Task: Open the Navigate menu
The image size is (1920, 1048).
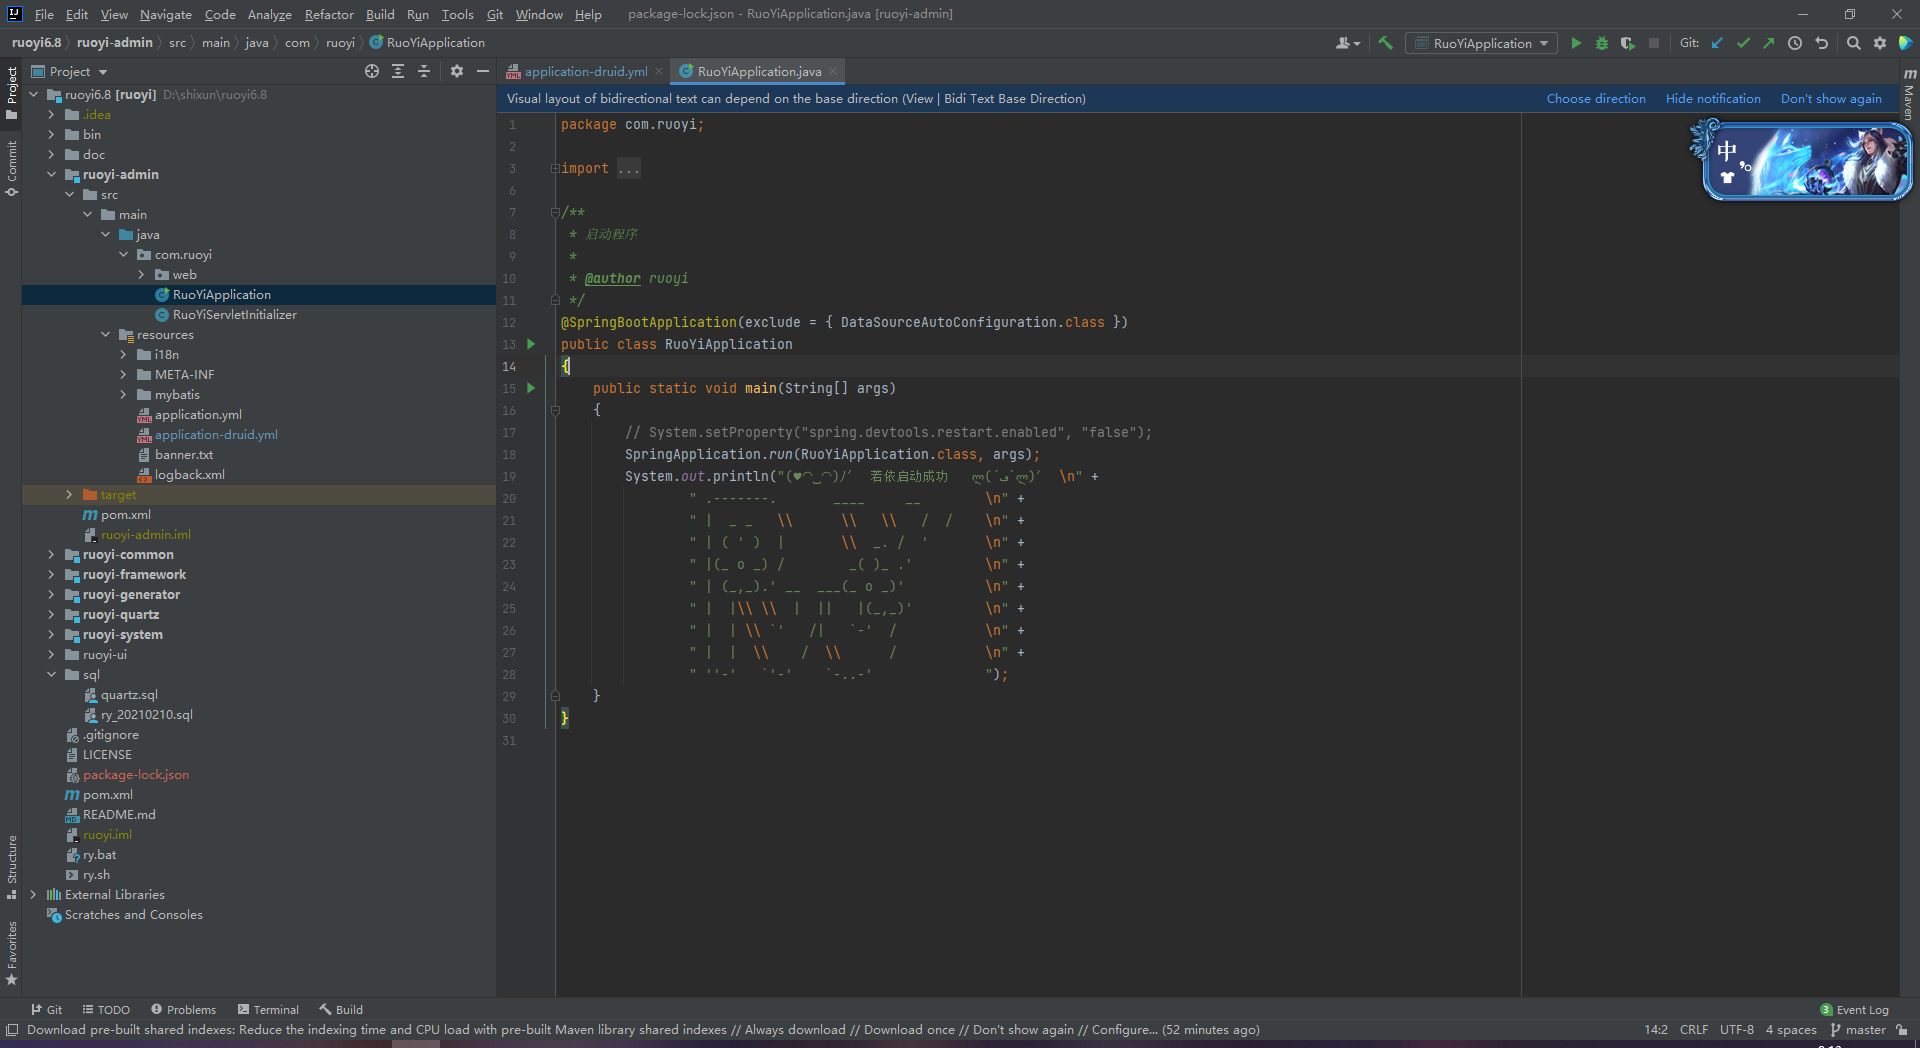Action: 165,14
